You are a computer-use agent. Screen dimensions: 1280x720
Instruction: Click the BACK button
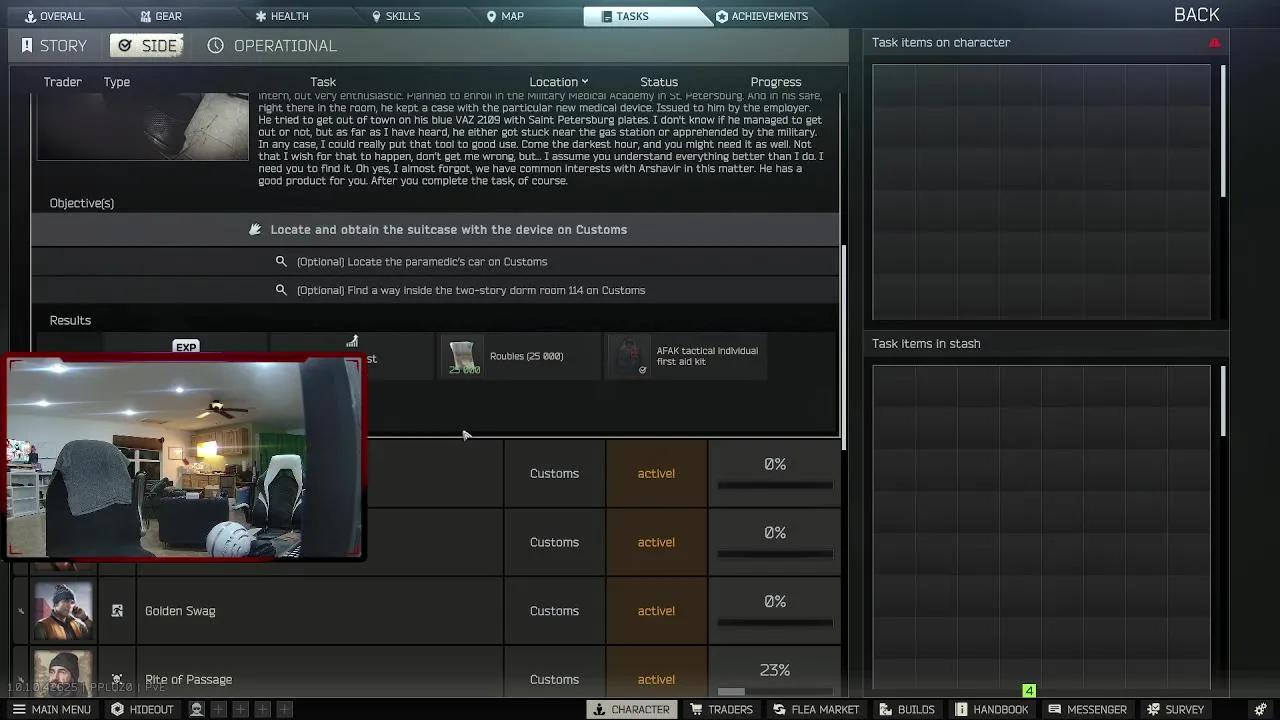tap(1196, 14)
